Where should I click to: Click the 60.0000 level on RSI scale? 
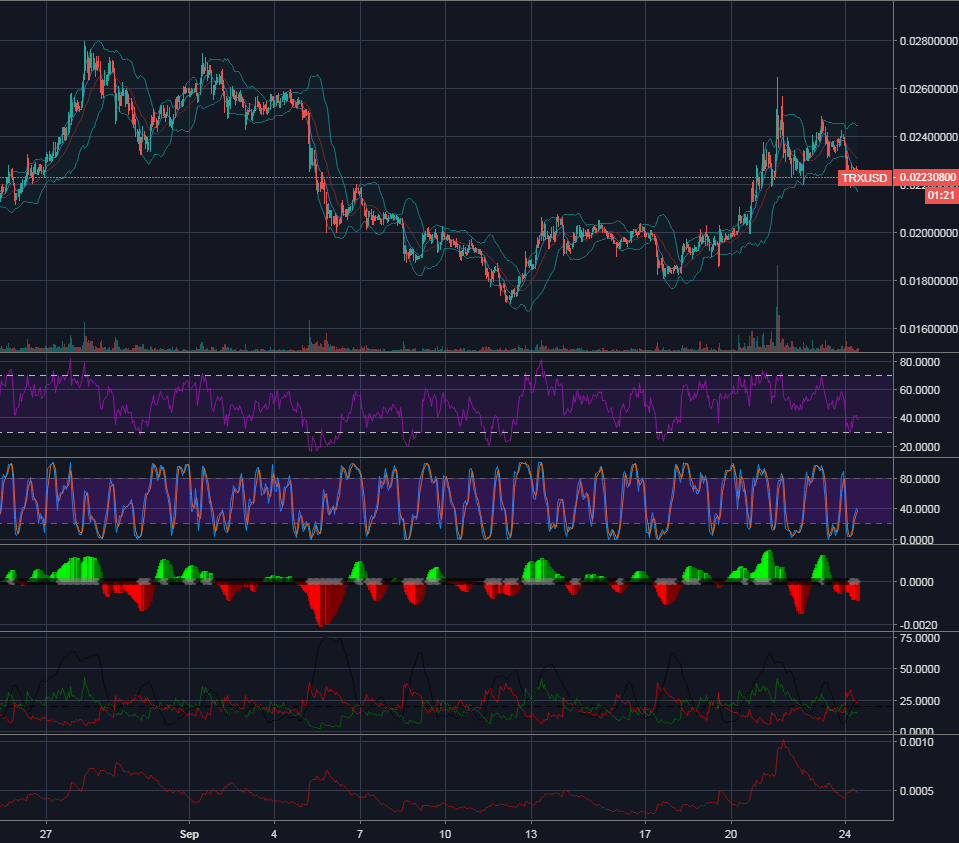(x=920, y=390)
